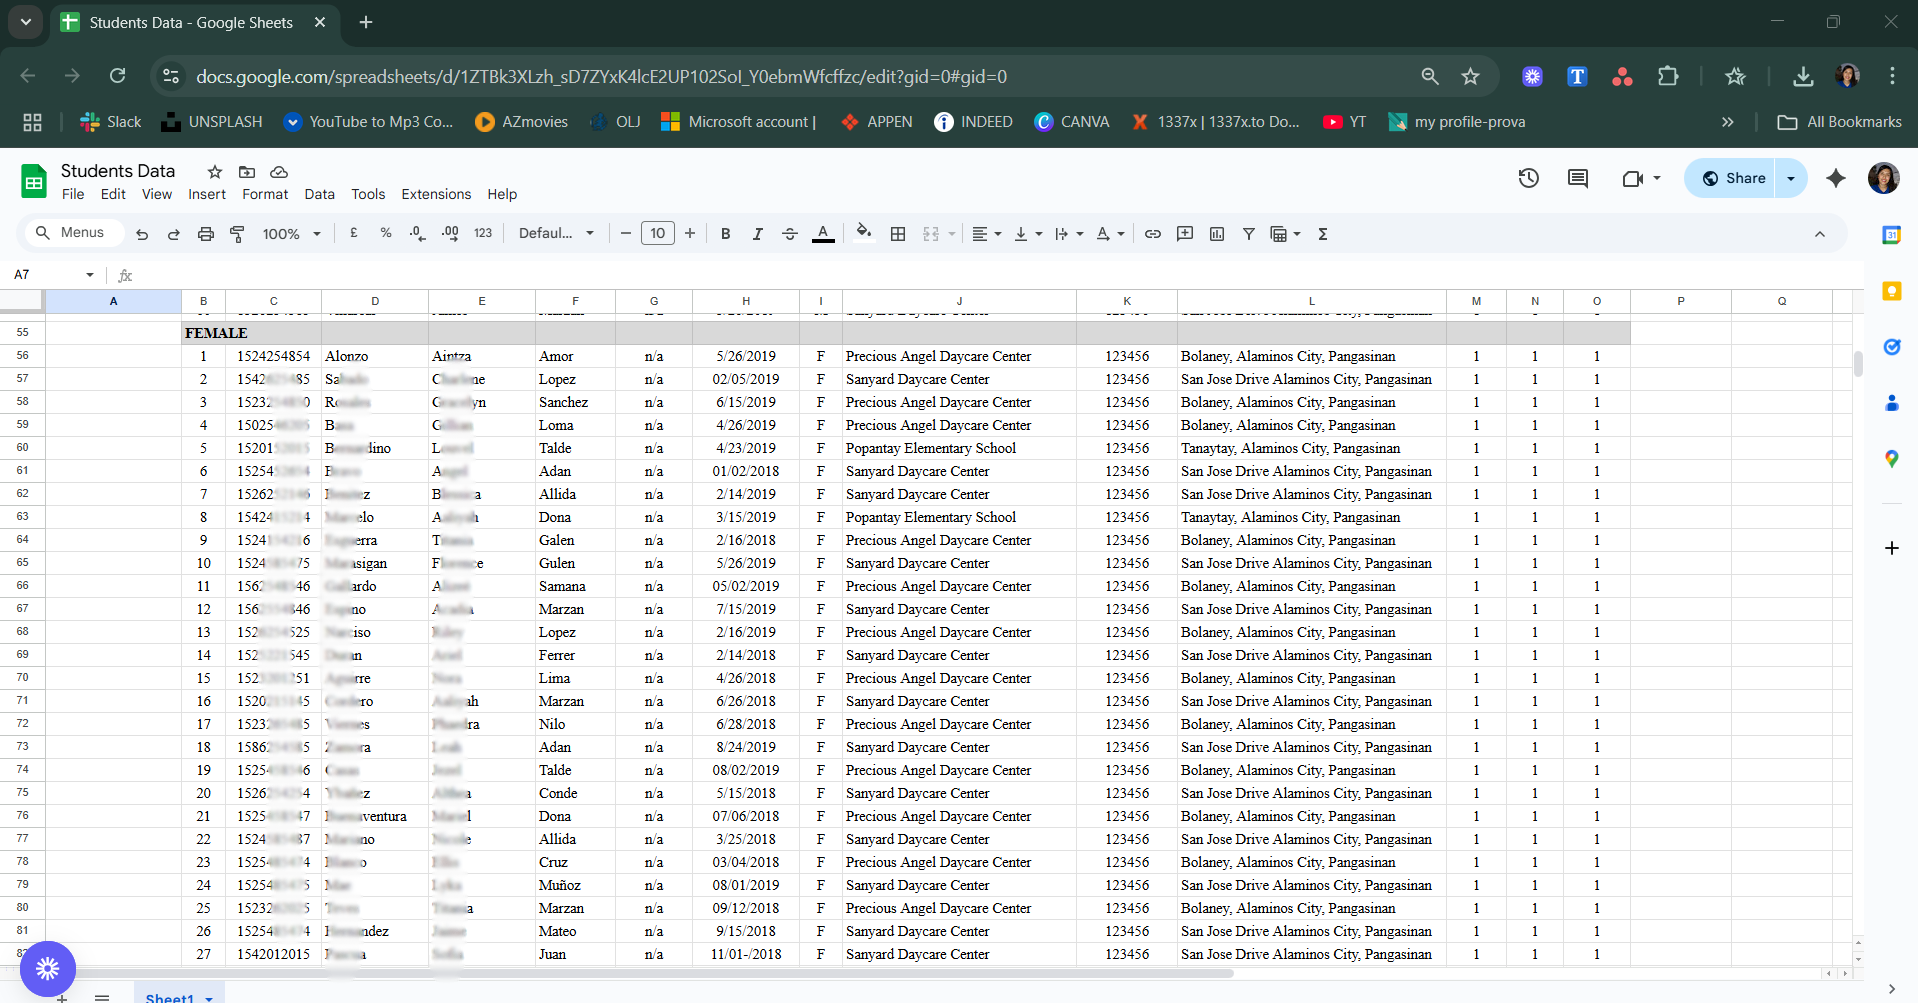The height and width of the screenshot is (1003, 1918).
Task: Click the Print icon in toolbar
Action: point(205,234)
